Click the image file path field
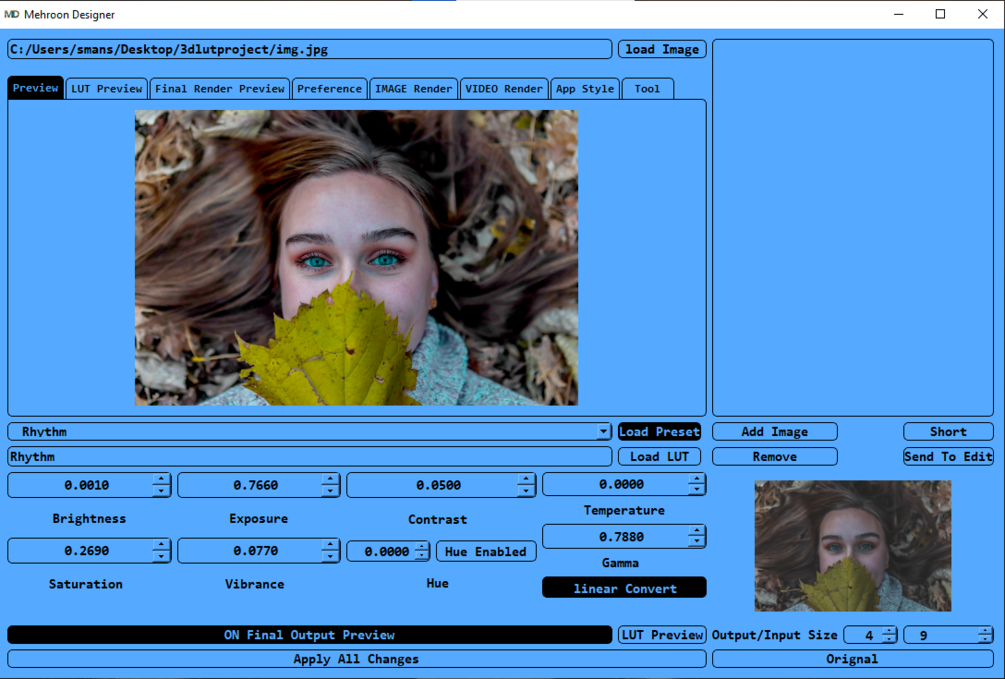The height and width of the screenshot is (679, 1005). (310, 49)
